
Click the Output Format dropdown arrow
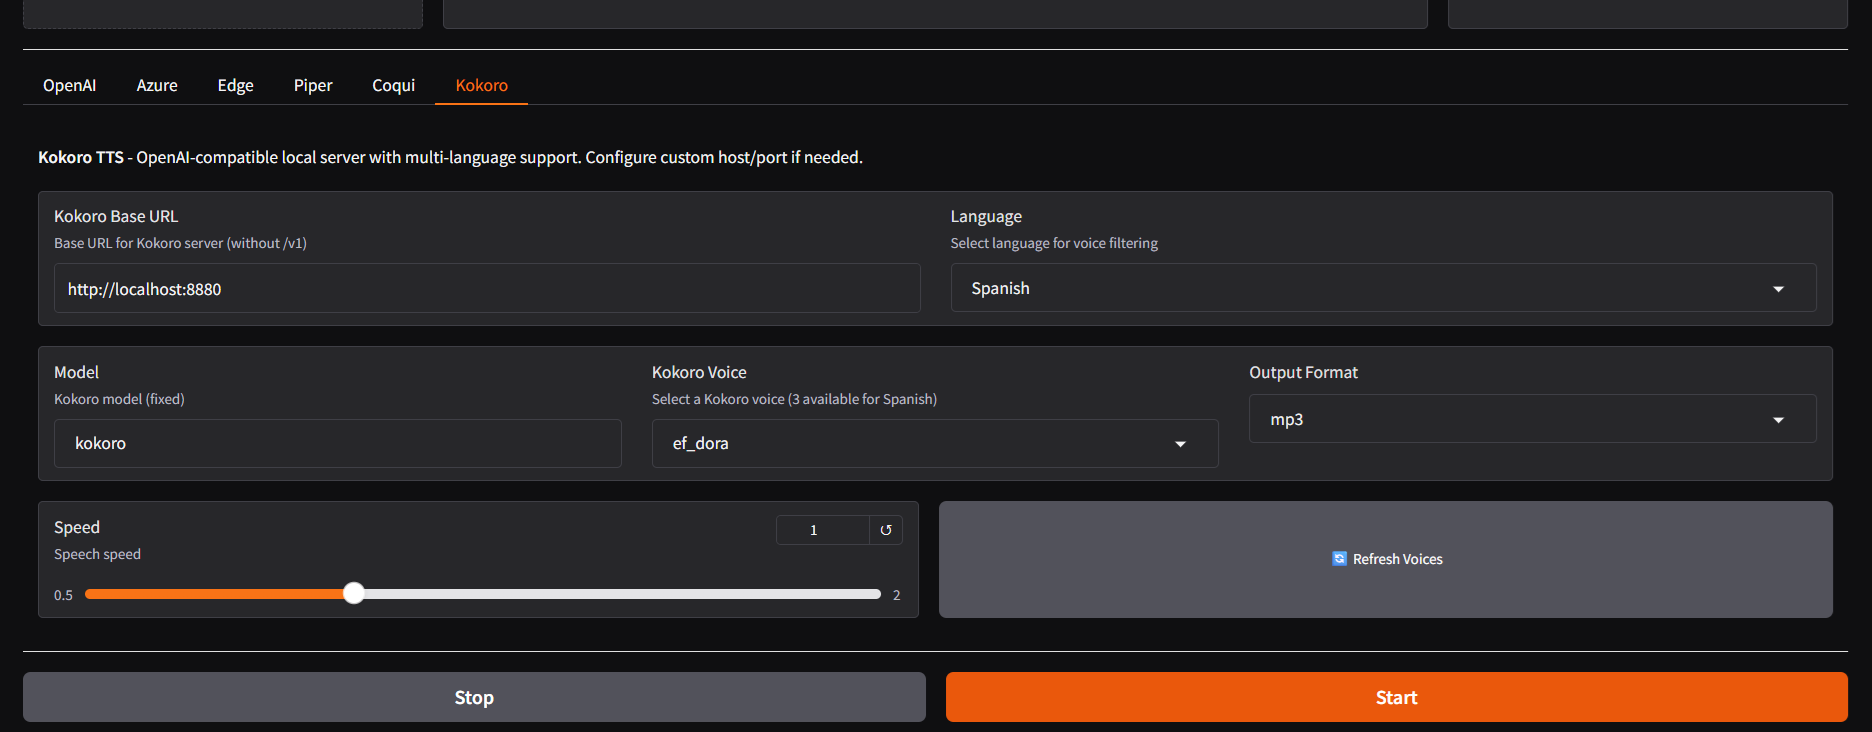coord(1778,420)
